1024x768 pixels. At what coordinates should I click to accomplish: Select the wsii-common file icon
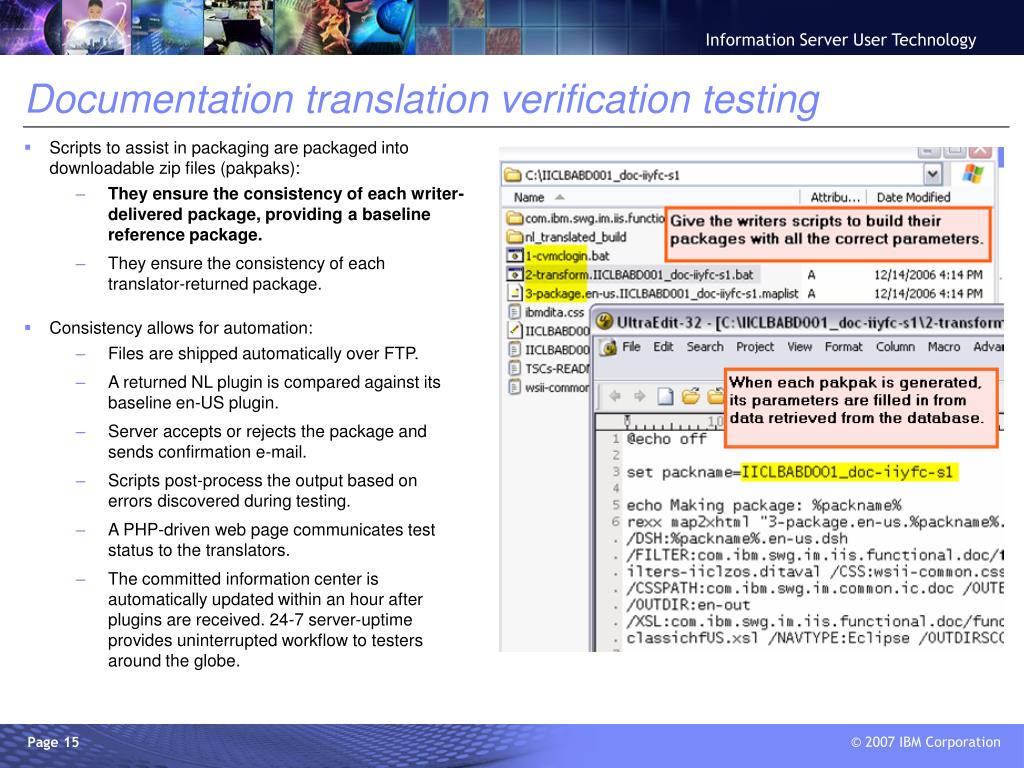[515, 387]
